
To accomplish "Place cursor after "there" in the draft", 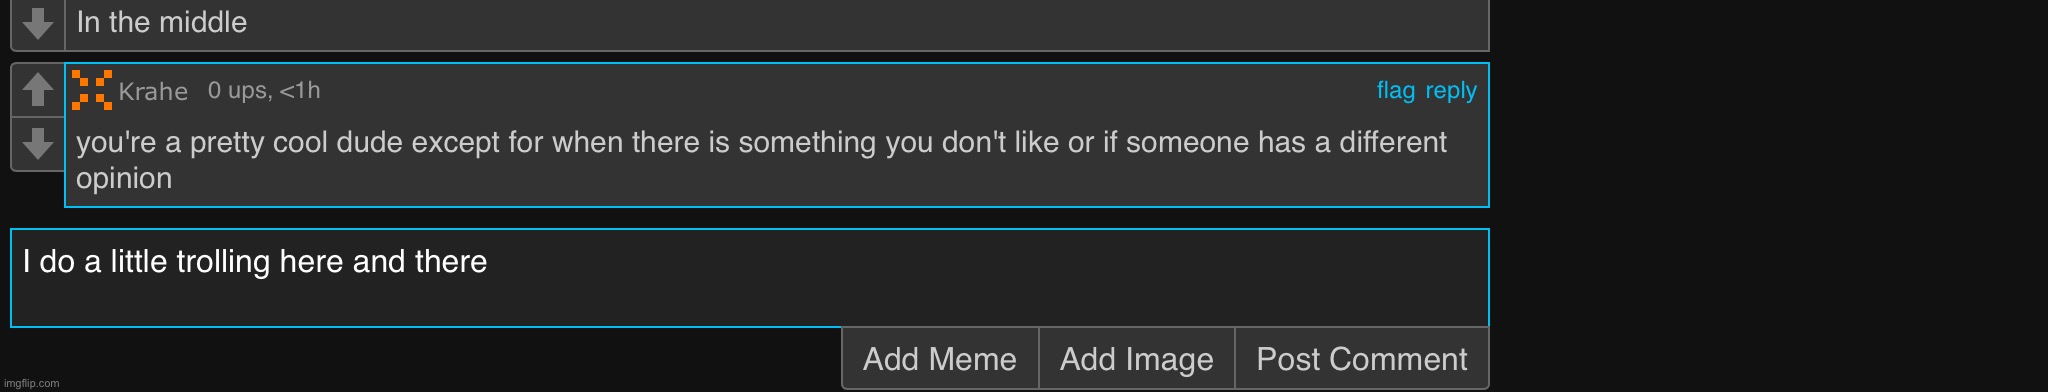I will point(489,262).
